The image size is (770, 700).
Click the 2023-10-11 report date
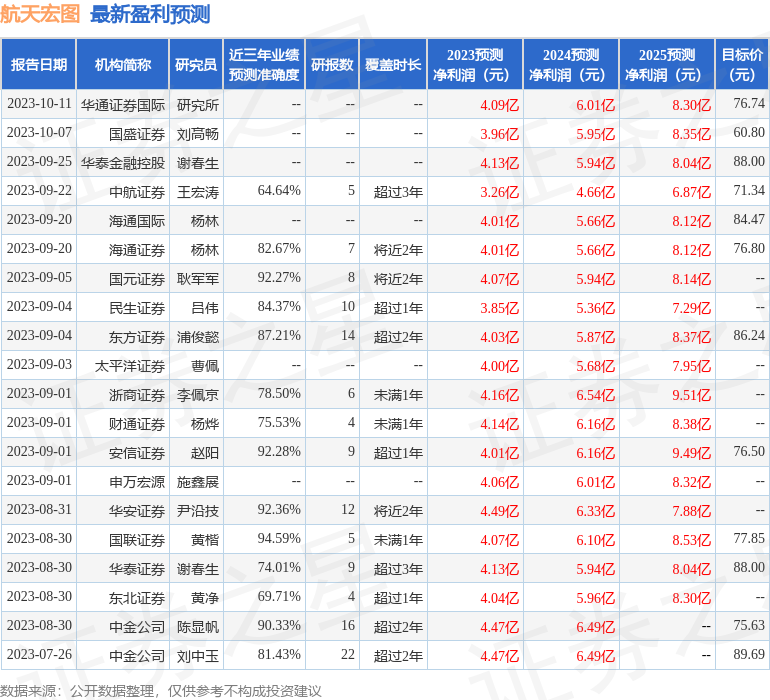point(39,103)
